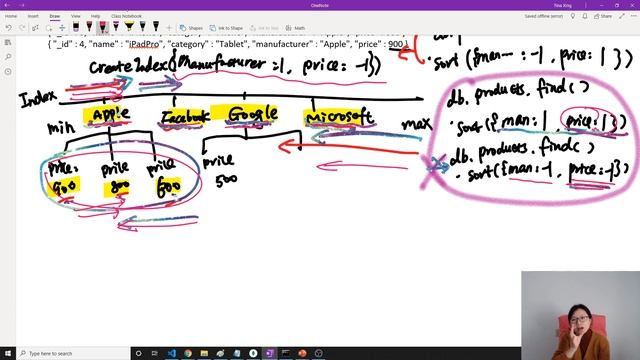Open the Windows Start menu

coord(8,353)
